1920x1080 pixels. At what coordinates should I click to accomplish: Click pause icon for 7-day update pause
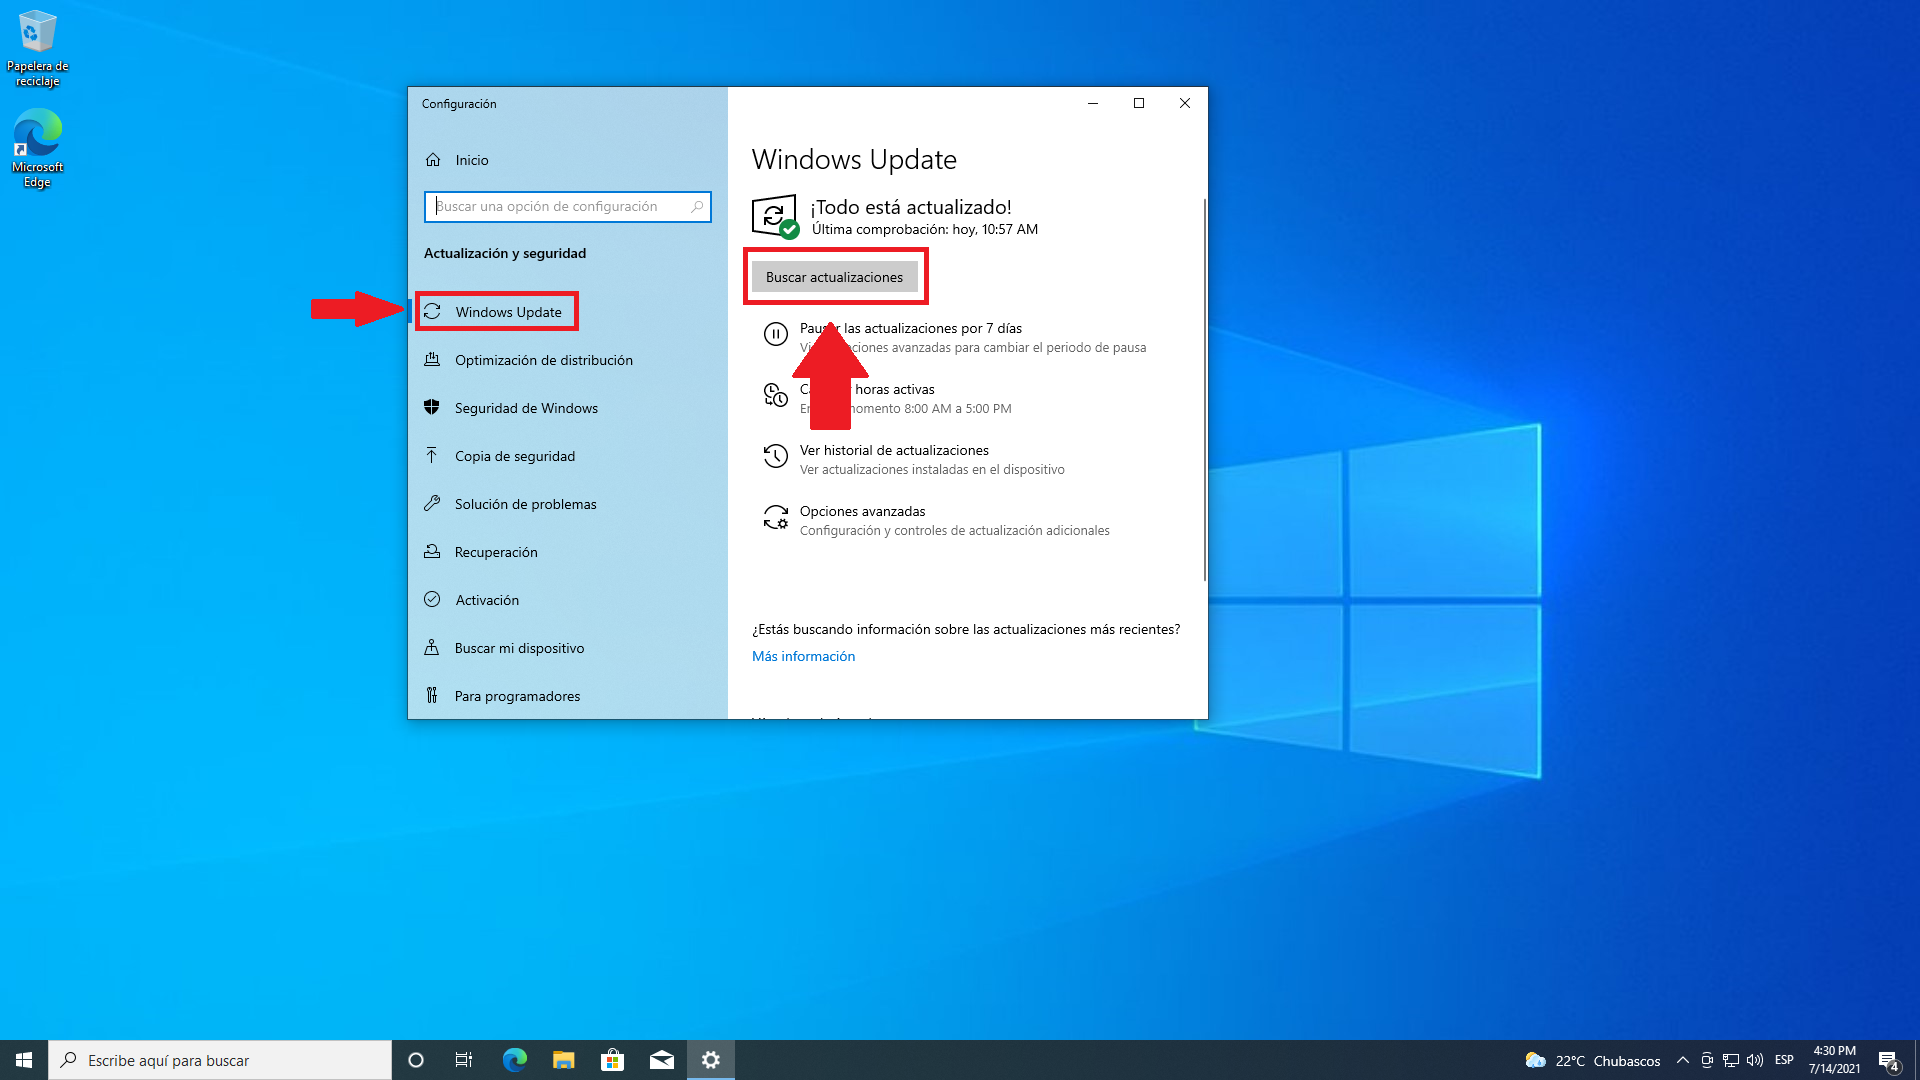point(775,334)
